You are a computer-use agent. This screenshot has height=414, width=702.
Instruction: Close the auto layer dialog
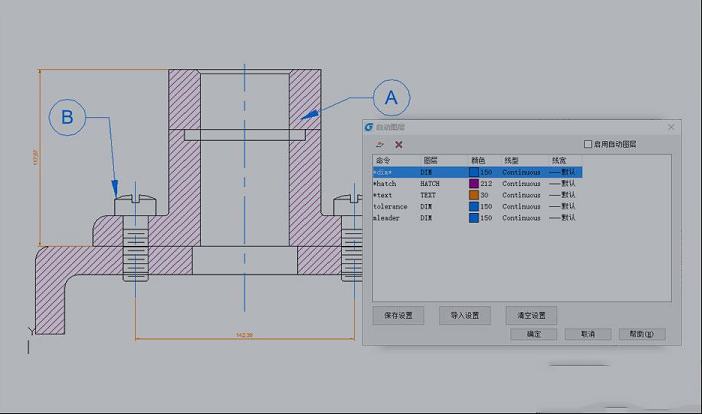[671, 127]
